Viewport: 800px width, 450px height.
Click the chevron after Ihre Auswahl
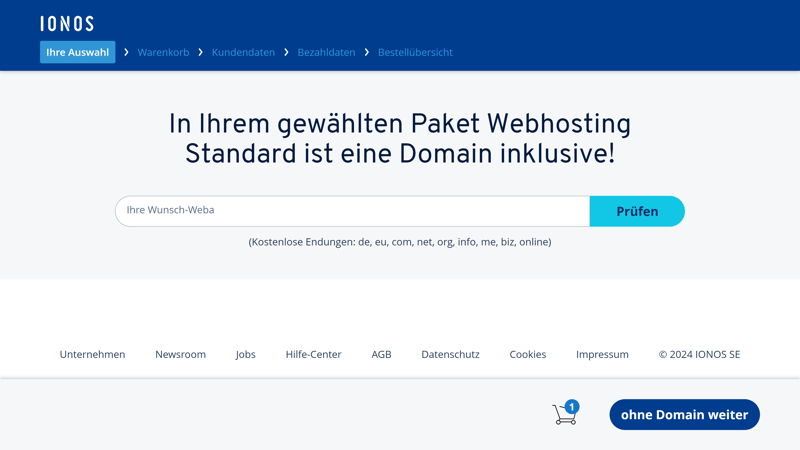(126, 52)
